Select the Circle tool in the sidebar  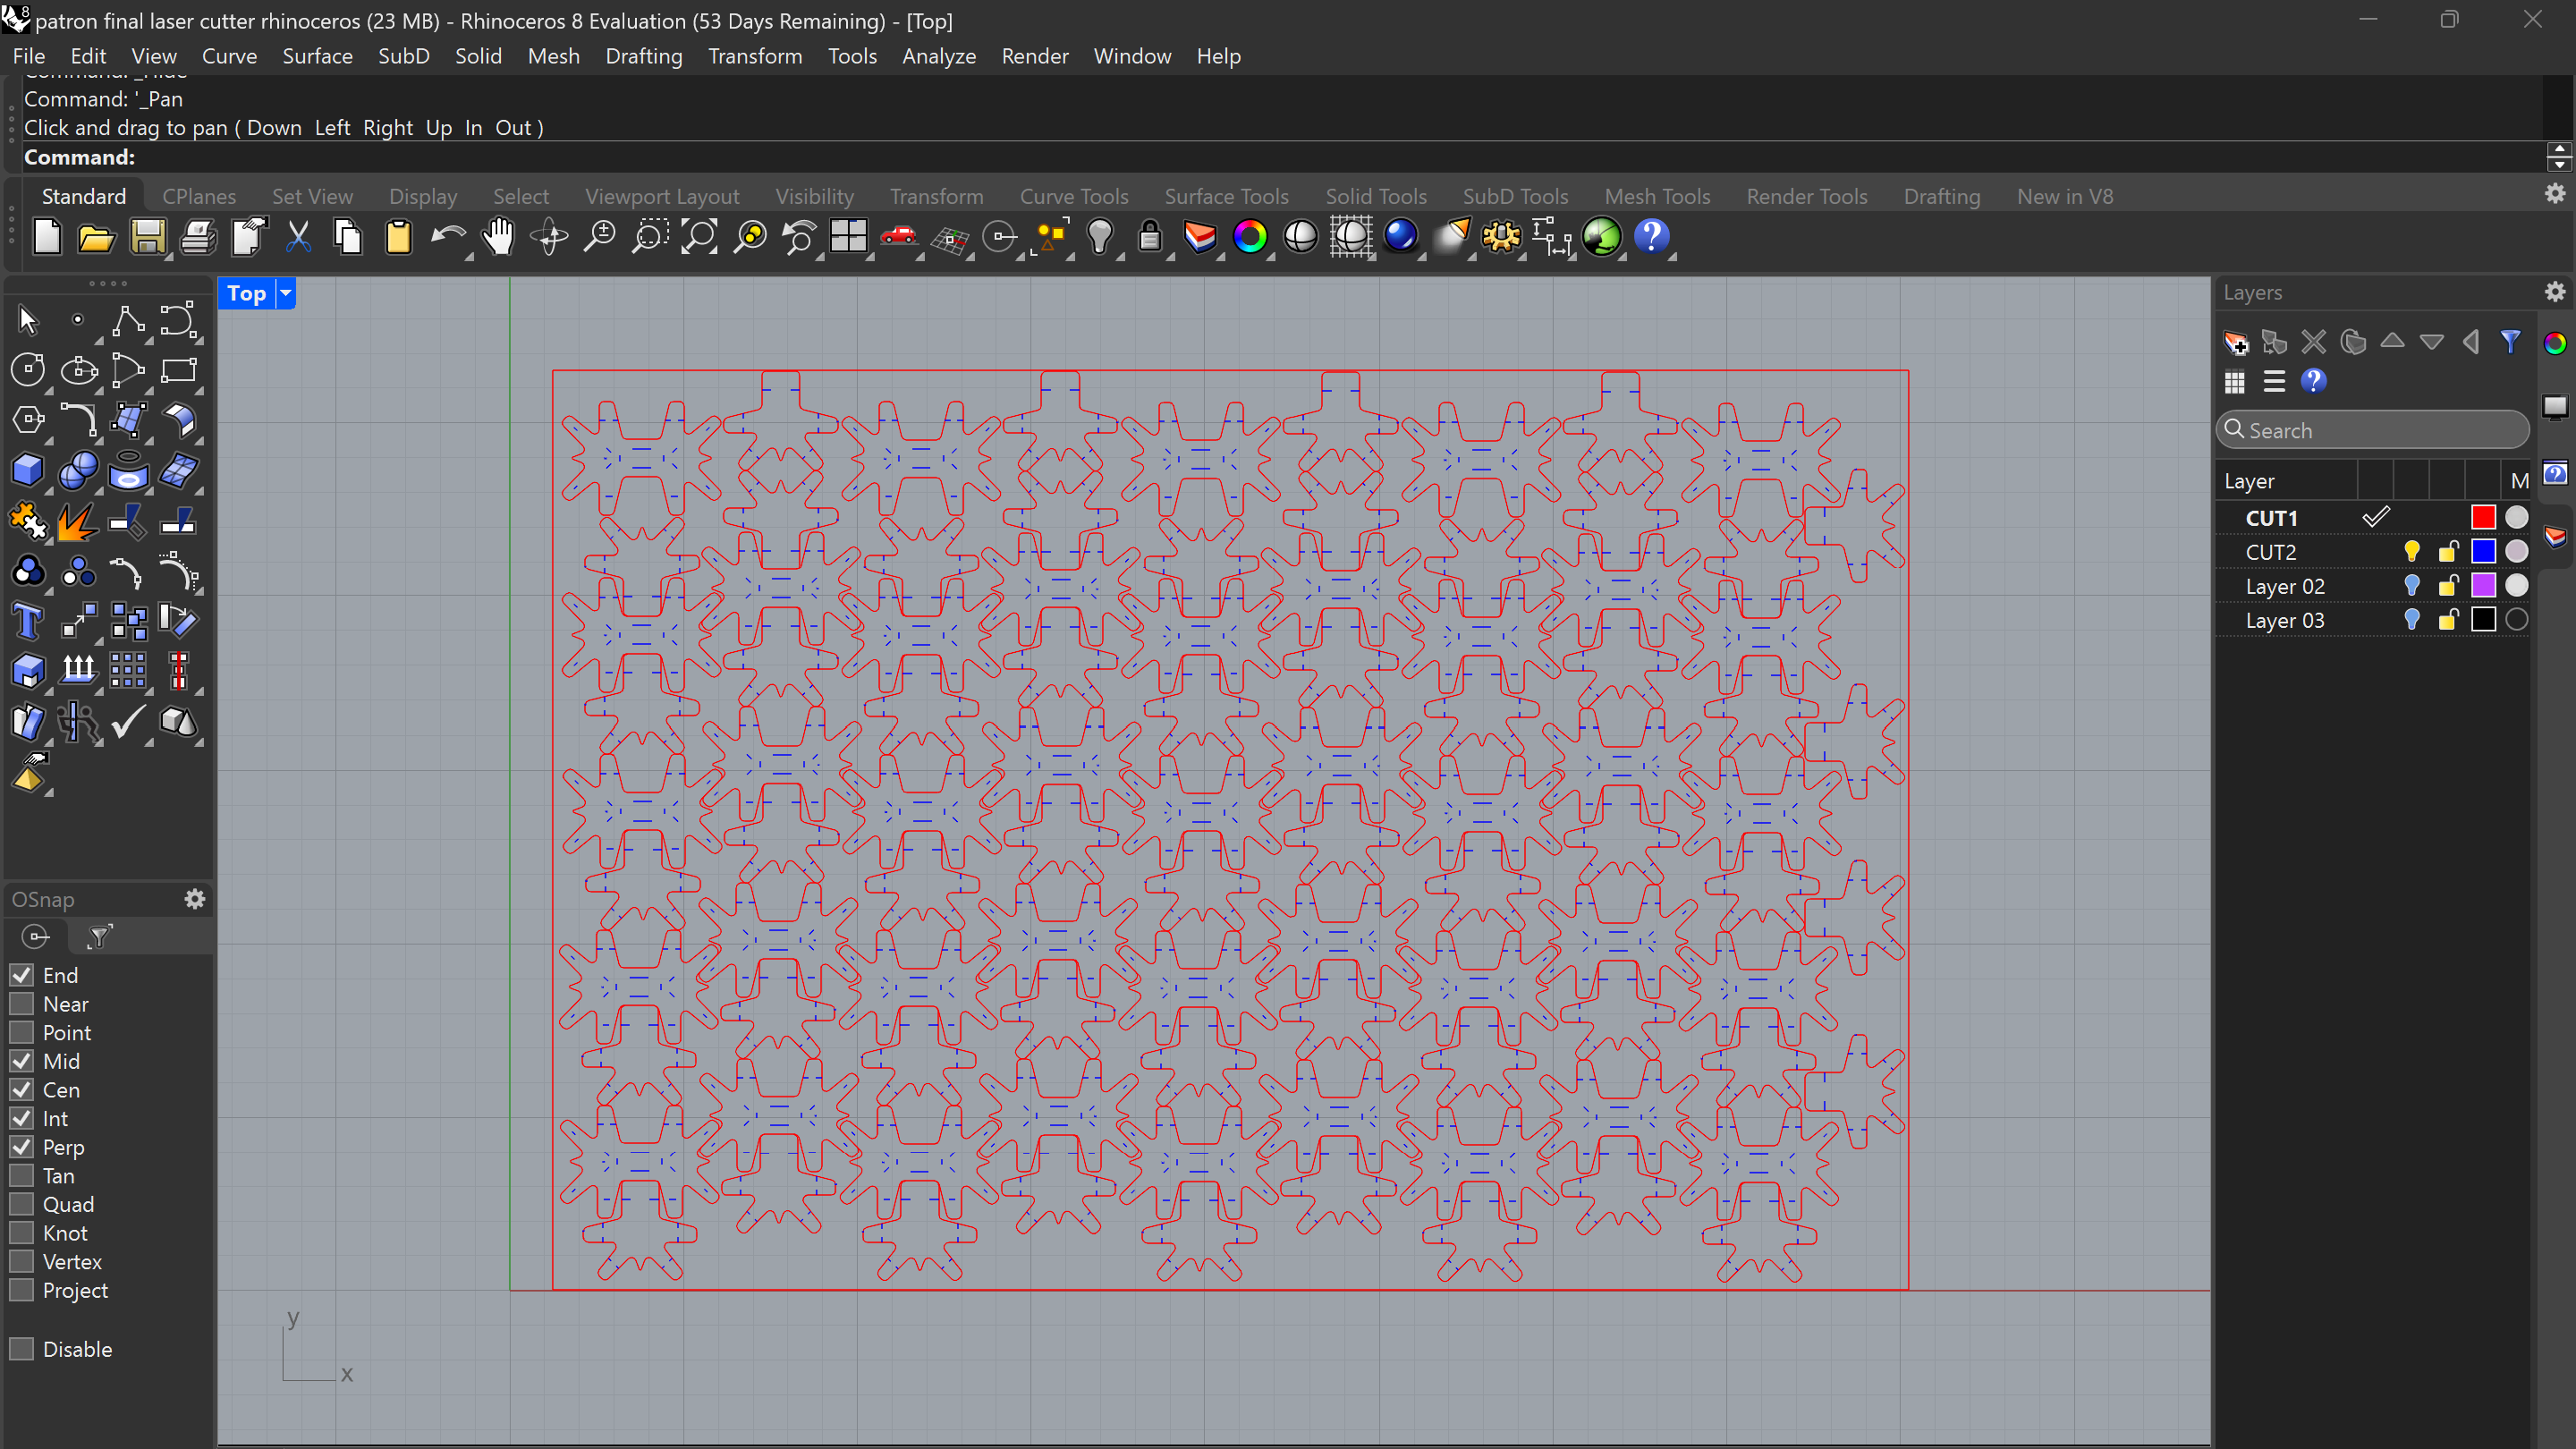tap(28, 370)
